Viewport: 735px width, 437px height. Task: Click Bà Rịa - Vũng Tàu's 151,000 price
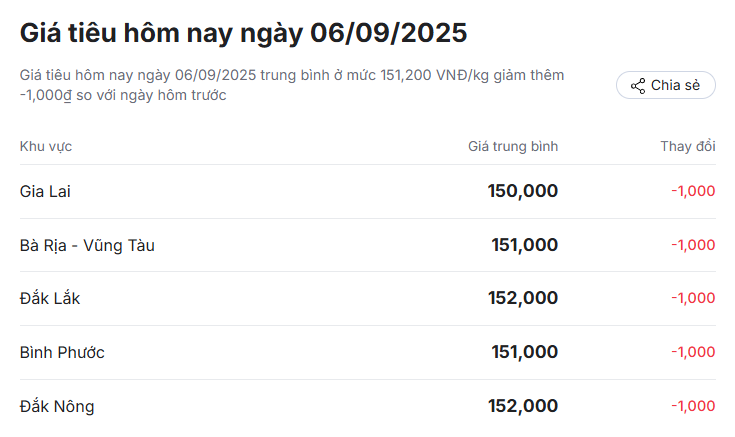pyautogui.click(x=524, y=245)
